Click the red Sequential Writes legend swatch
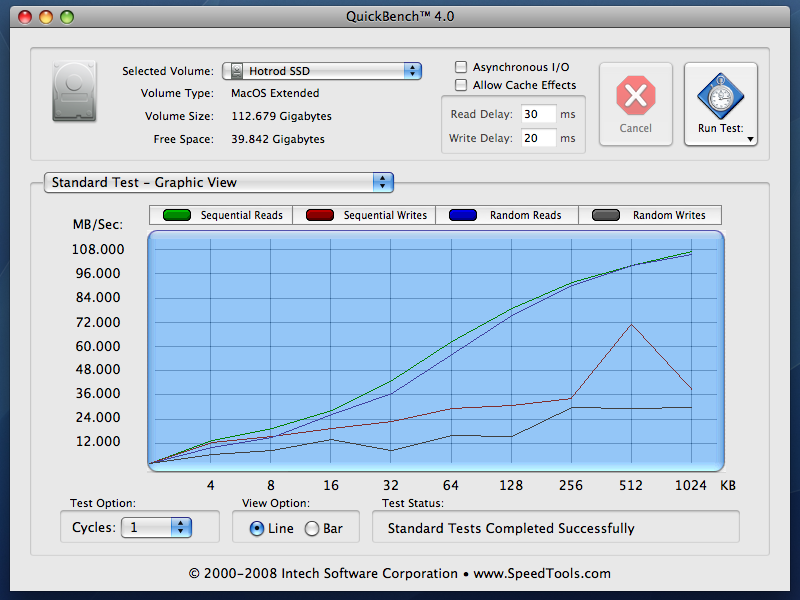The height and width of the screenshot is (600, 800). (320, 215)
